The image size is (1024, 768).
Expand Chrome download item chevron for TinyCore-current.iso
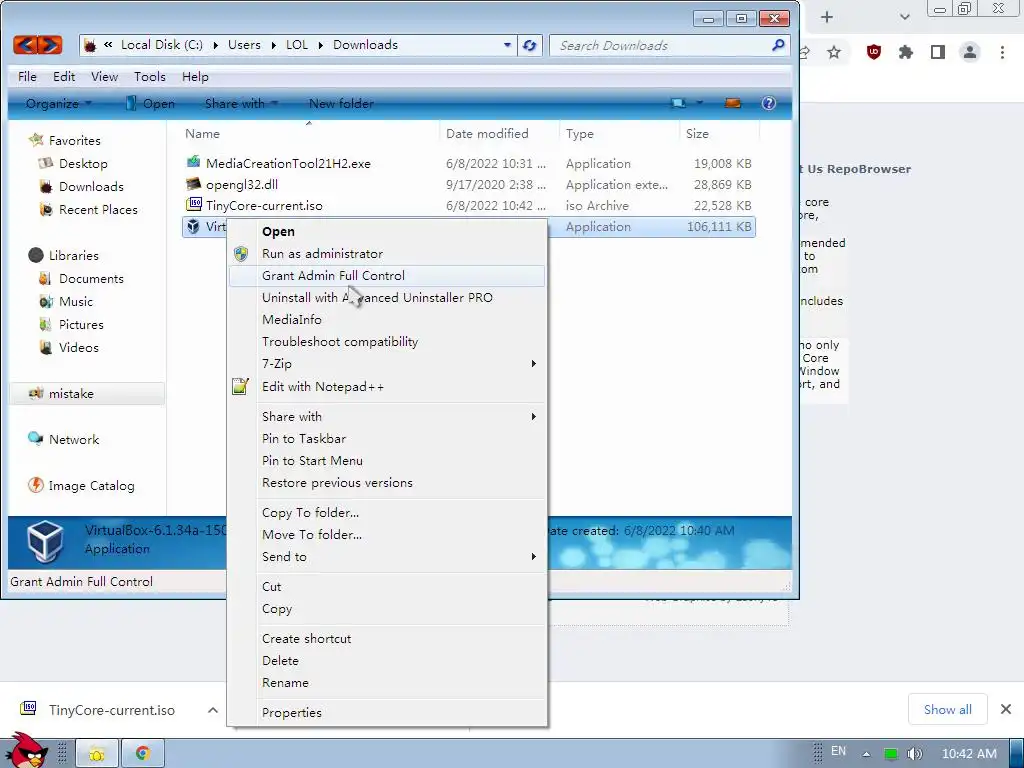pyautogui.click(x=213, y=710)
